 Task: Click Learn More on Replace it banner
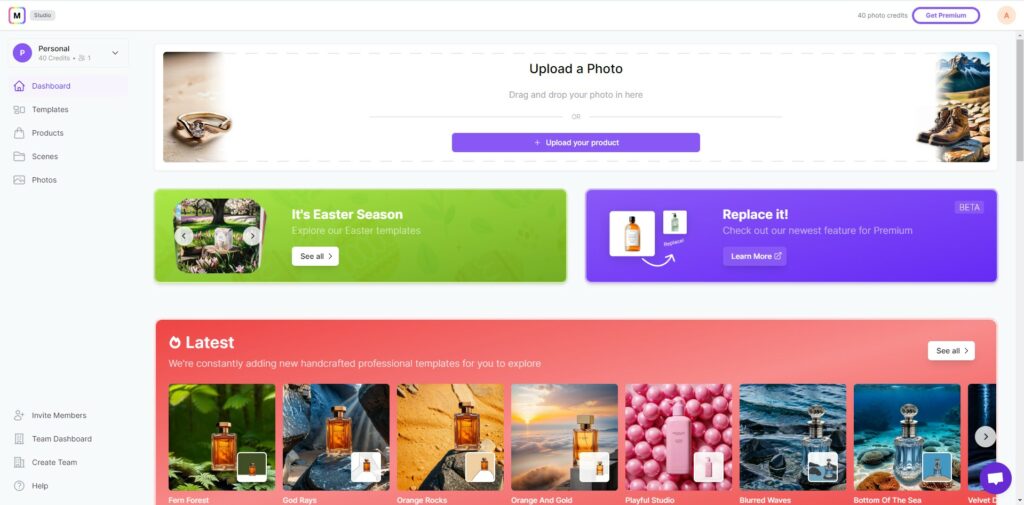point(754,256)
